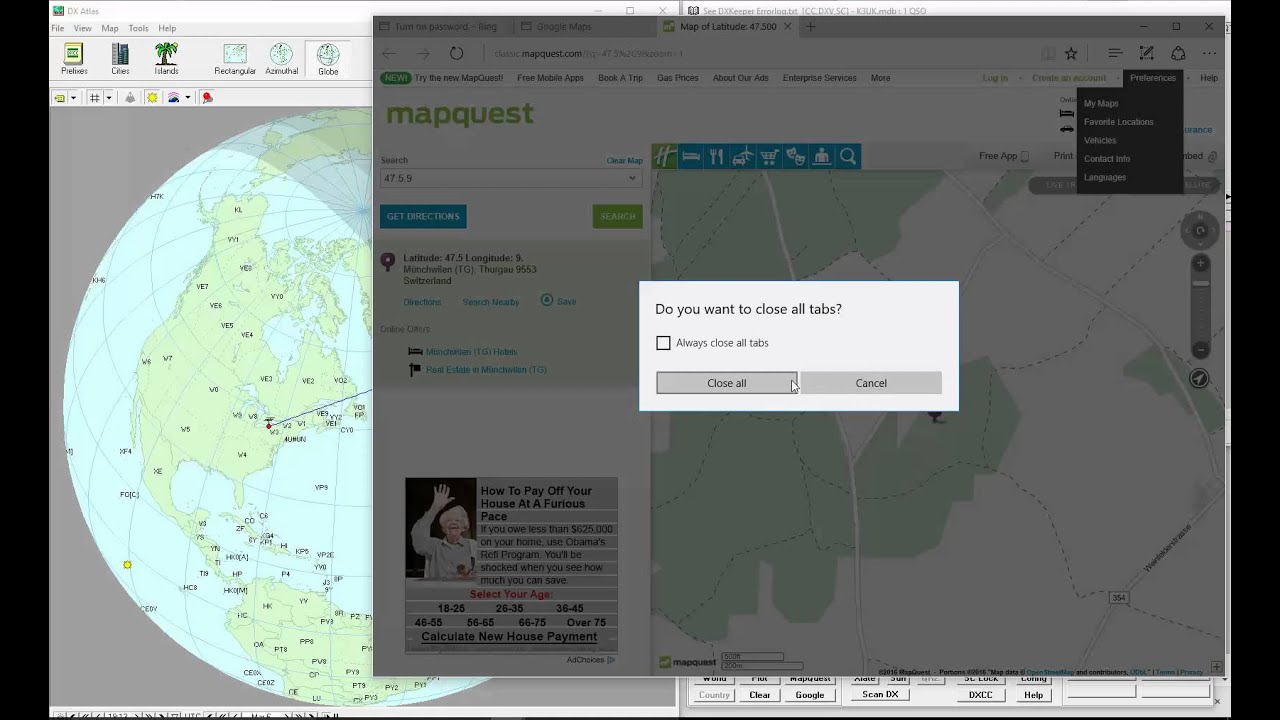Click MapQuest zoom-out minus button
This screenshot has height=720, width=1280.
1201,349
